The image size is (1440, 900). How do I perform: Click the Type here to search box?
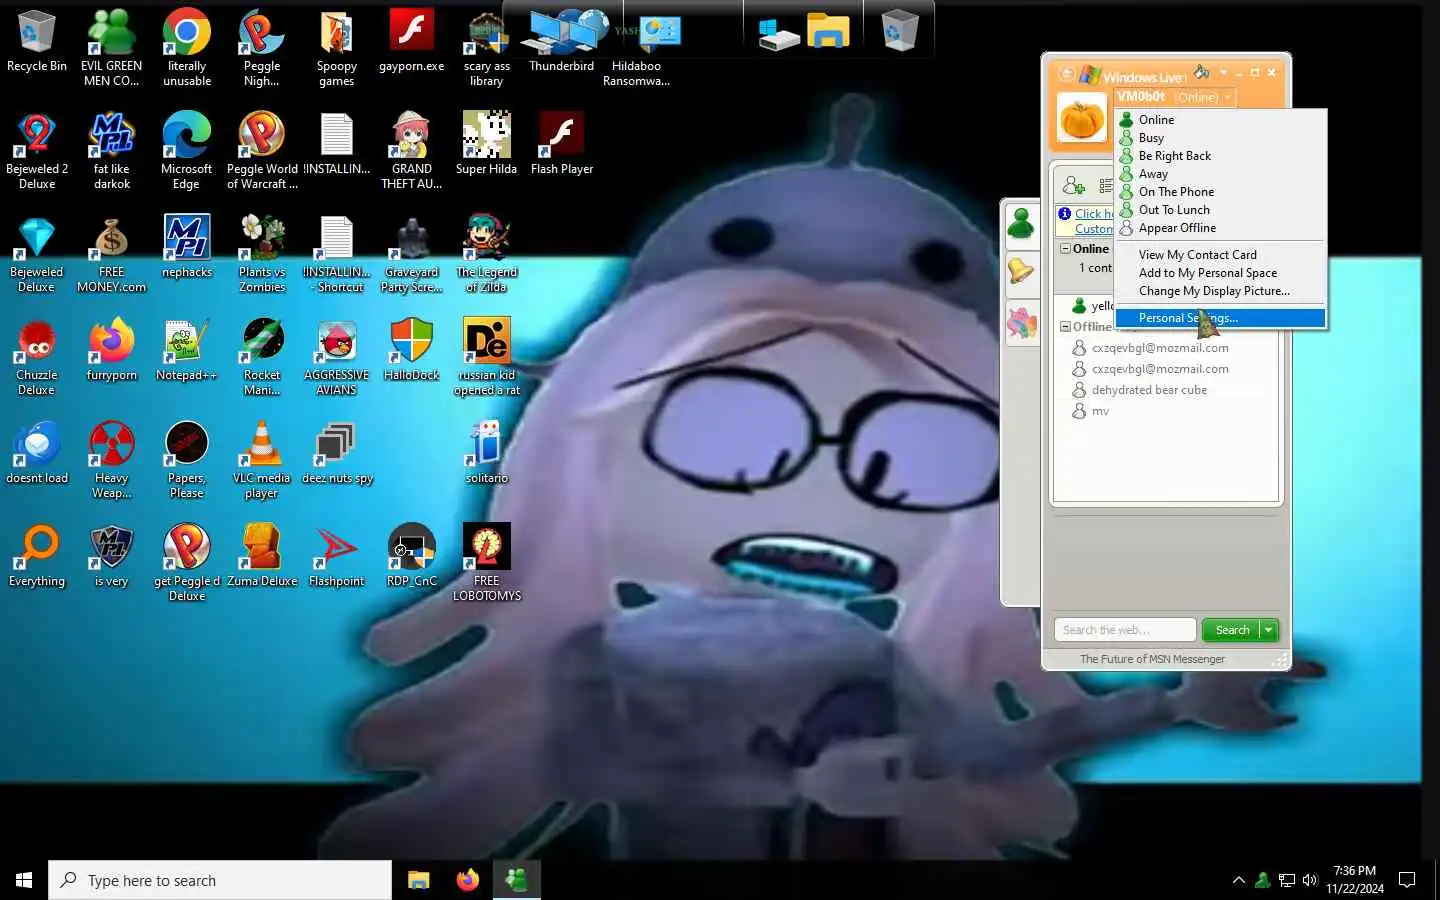pos(220,880)
